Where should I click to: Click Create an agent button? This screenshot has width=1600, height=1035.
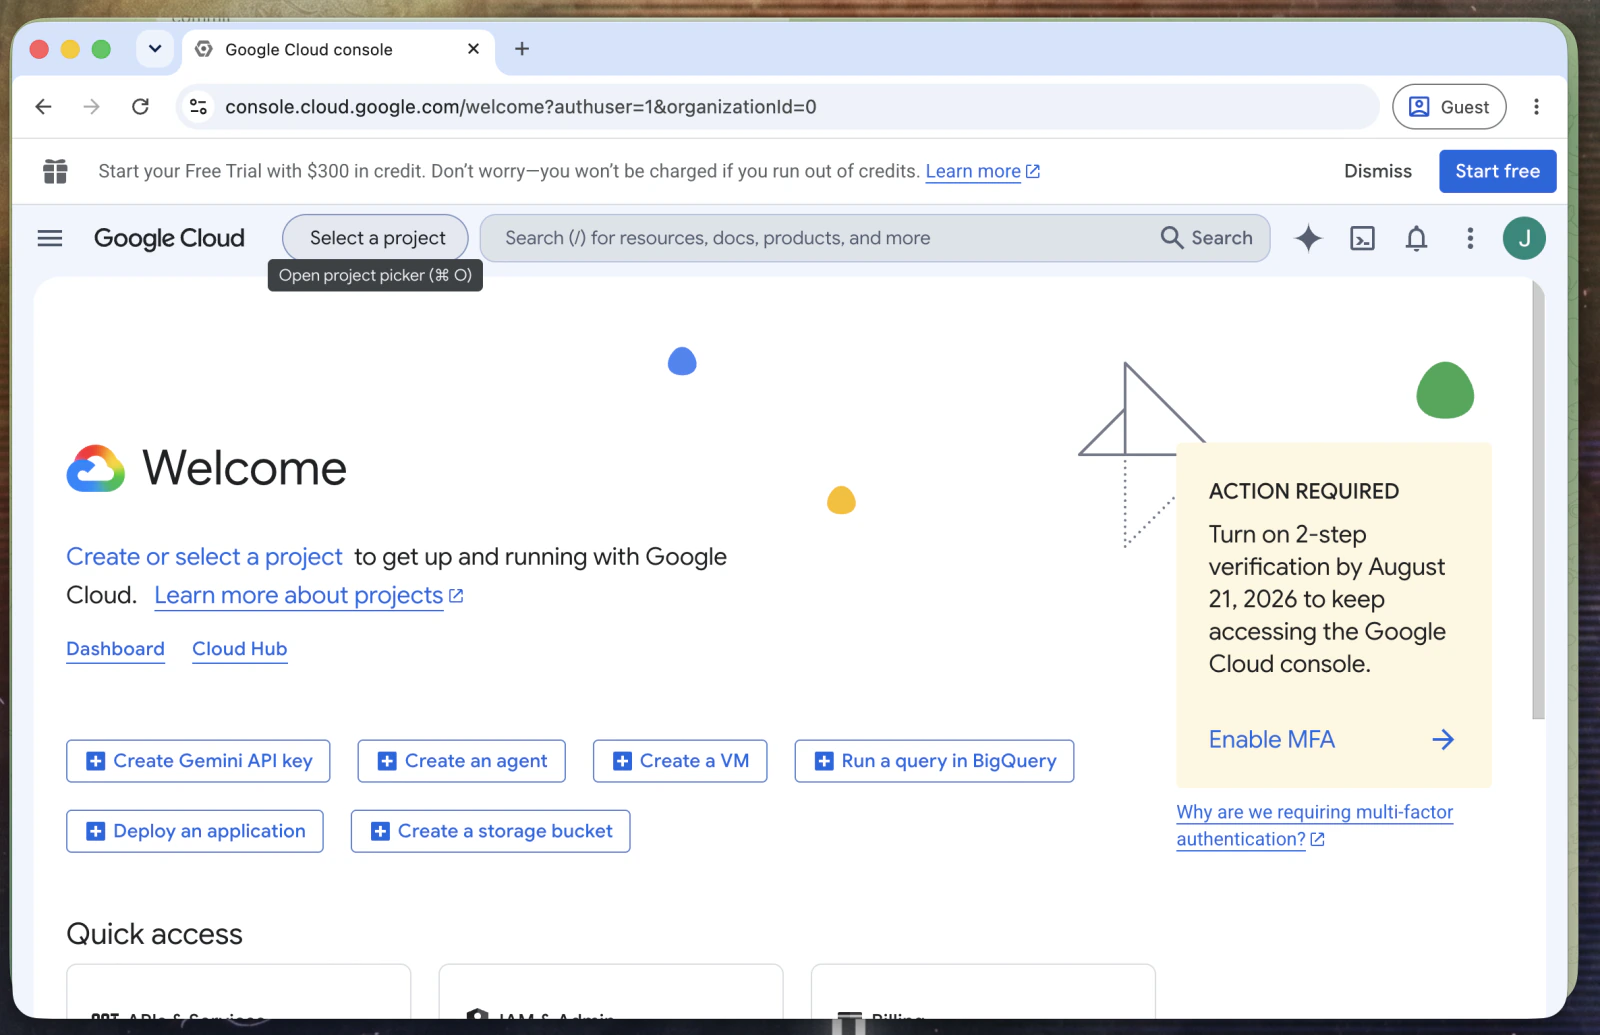(x=461, y=761)
